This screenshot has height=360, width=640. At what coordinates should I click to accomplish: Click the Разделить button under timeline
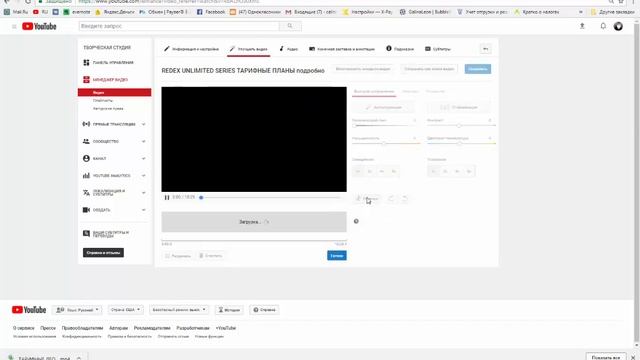coord(177,256)
